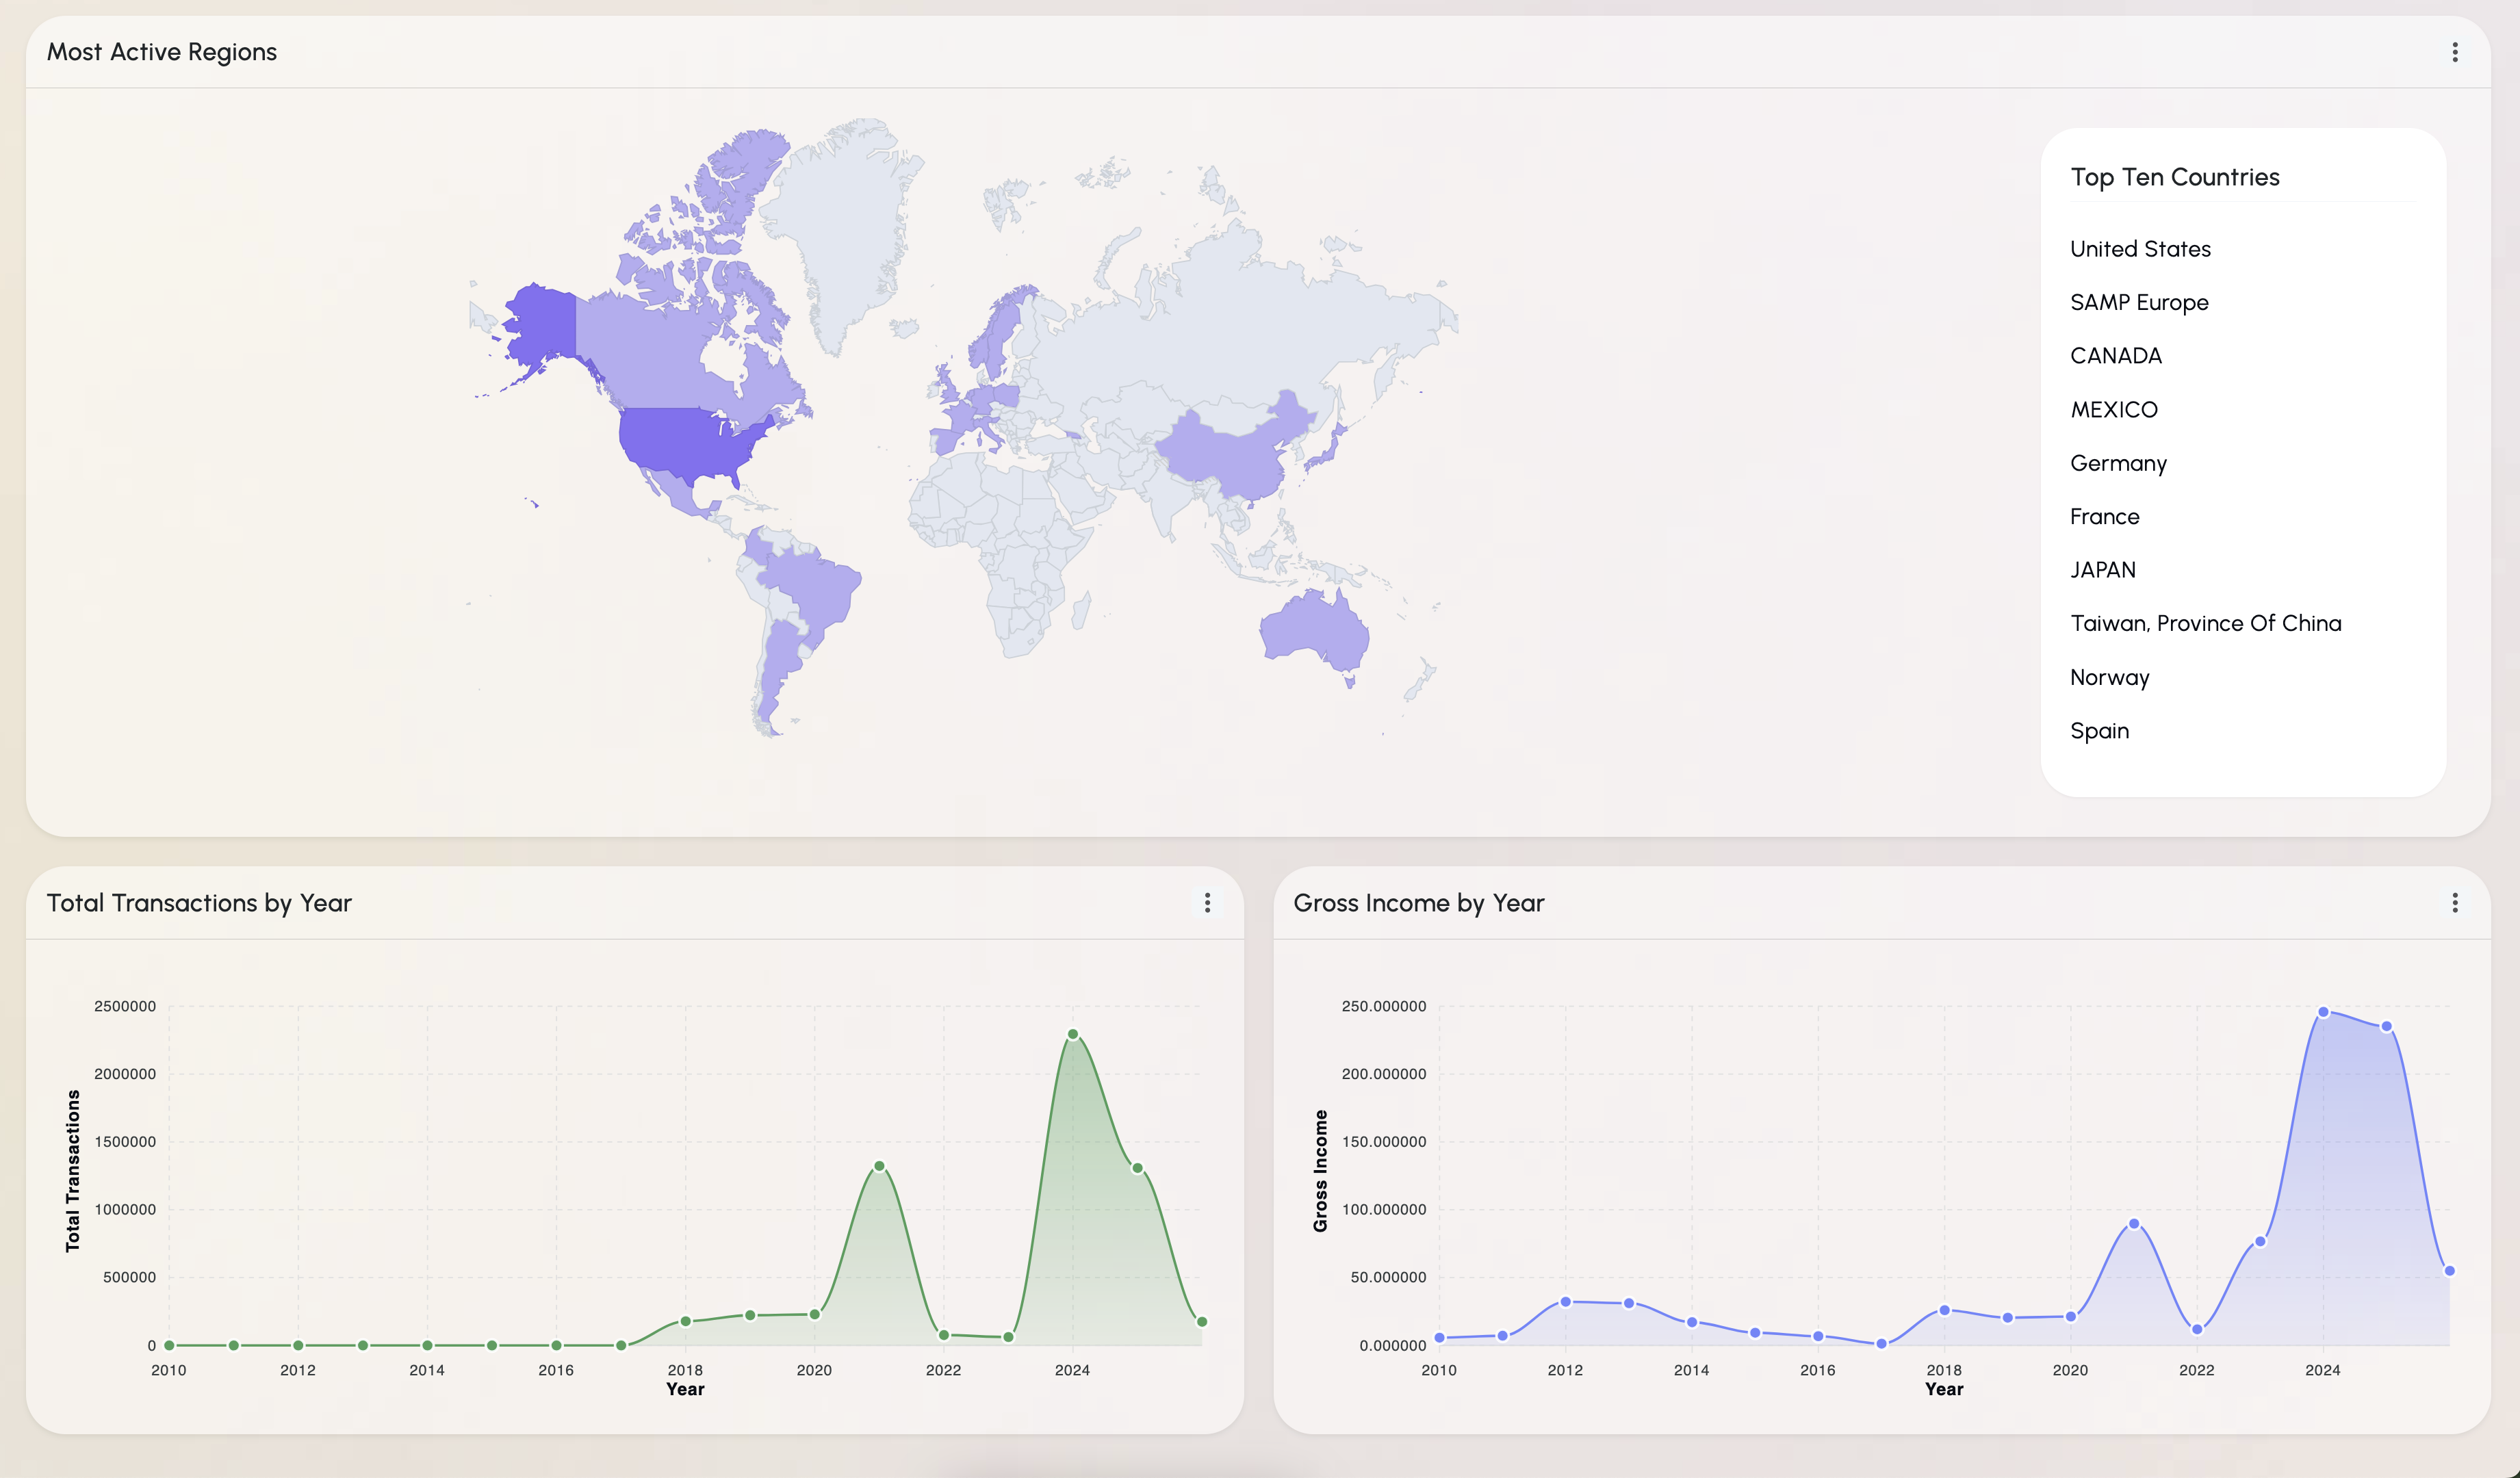The width and height of the screenshot is (2520, 1478).
Task: Click the Gross Income axis title
Action: coord(1320,1171)
